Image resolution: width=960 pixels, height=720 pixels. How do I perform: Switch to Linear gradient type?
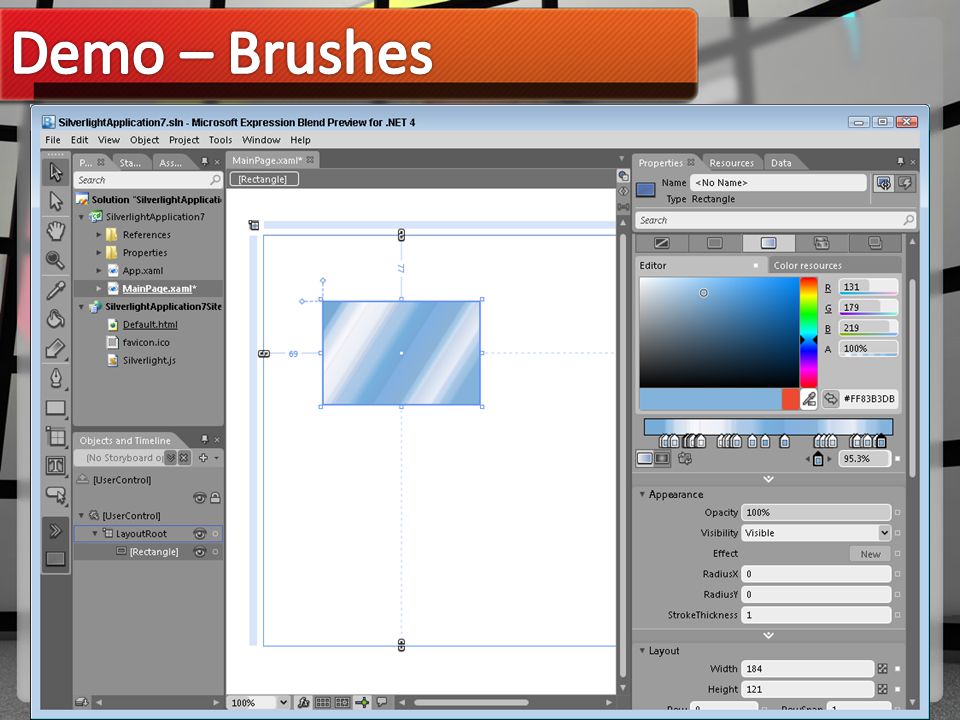pyautogui.click(x=645, y=459)
